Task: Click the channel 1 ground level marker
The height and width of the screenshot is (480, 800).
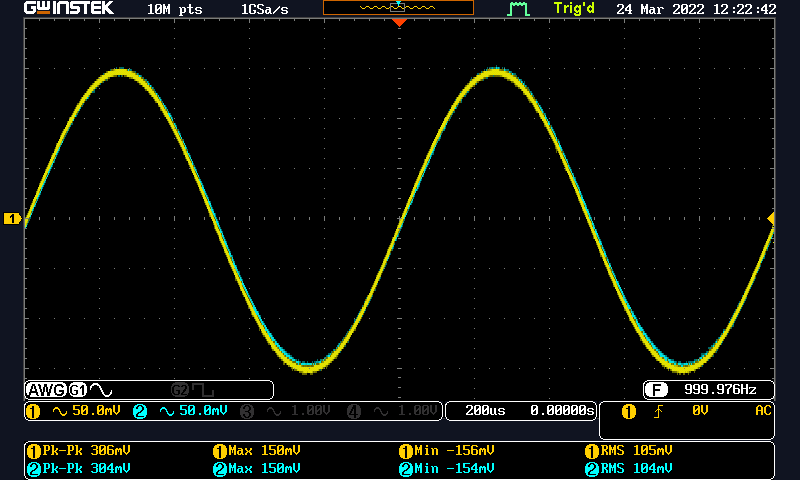Action: pyautogui.click(x=12, y=219)
